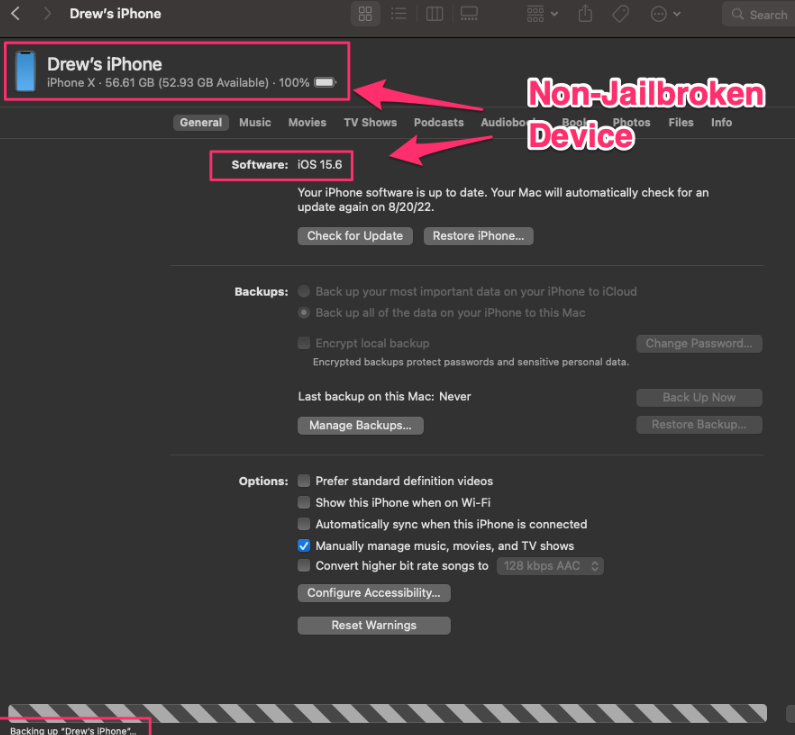Click the Reset Warnings button
The height and width of the screenshot is (735, 795).
pyautogui.click(x=374, y=626)
